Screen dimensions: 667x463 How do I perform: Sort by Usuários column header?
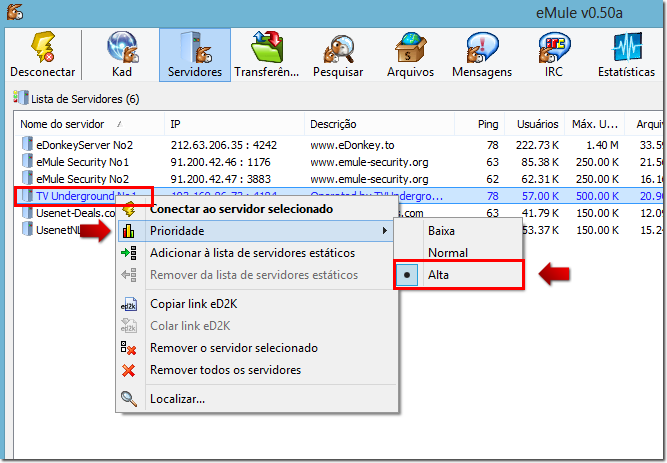[x=535, y=124]
